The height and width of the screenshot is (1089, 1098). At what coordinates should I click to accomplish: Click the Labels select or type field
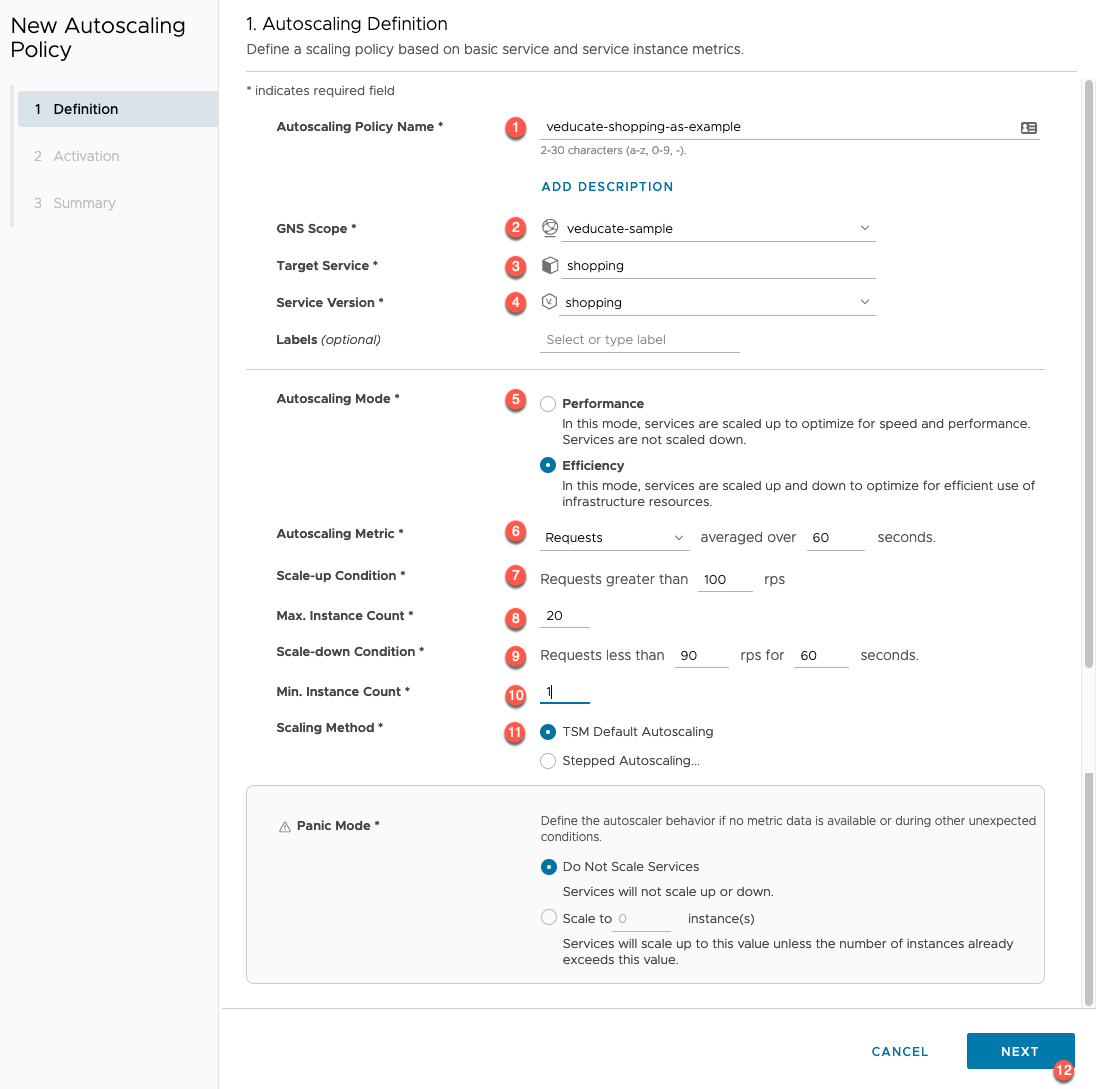pos(639,340)
